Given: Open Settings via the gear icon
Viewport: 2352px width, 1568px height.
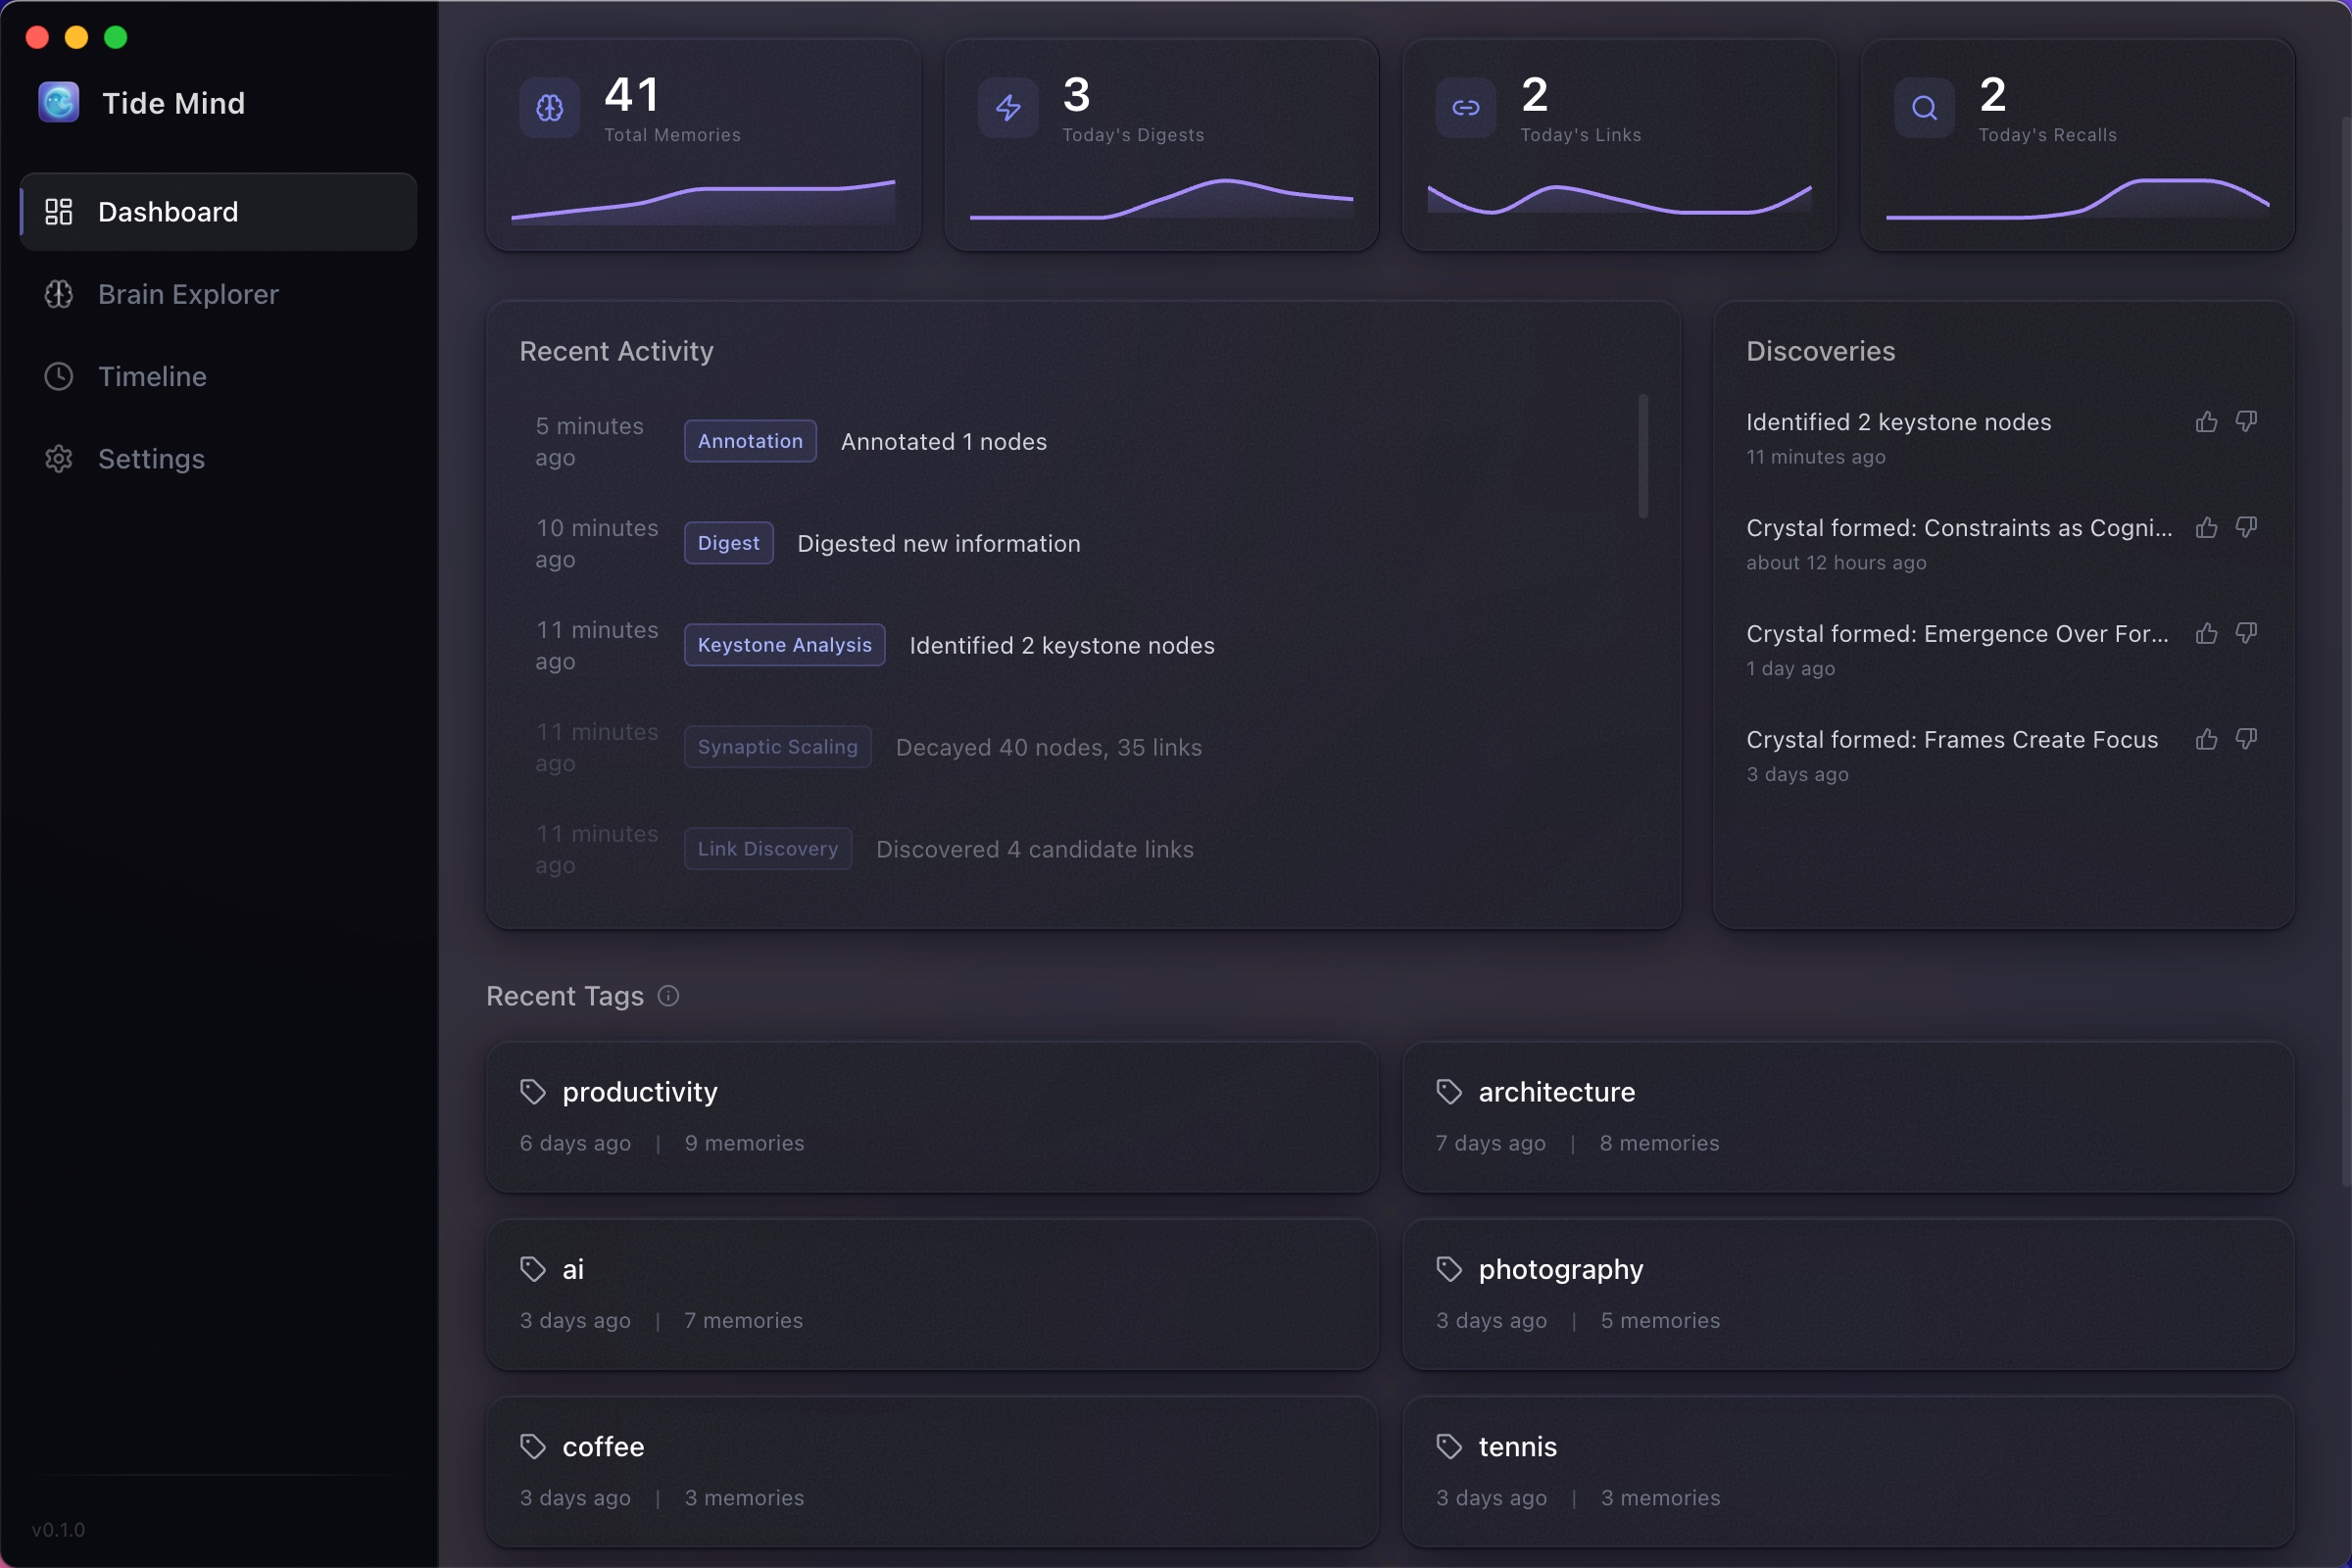Looking at the screenshot, I should click(x=57, y=458).
